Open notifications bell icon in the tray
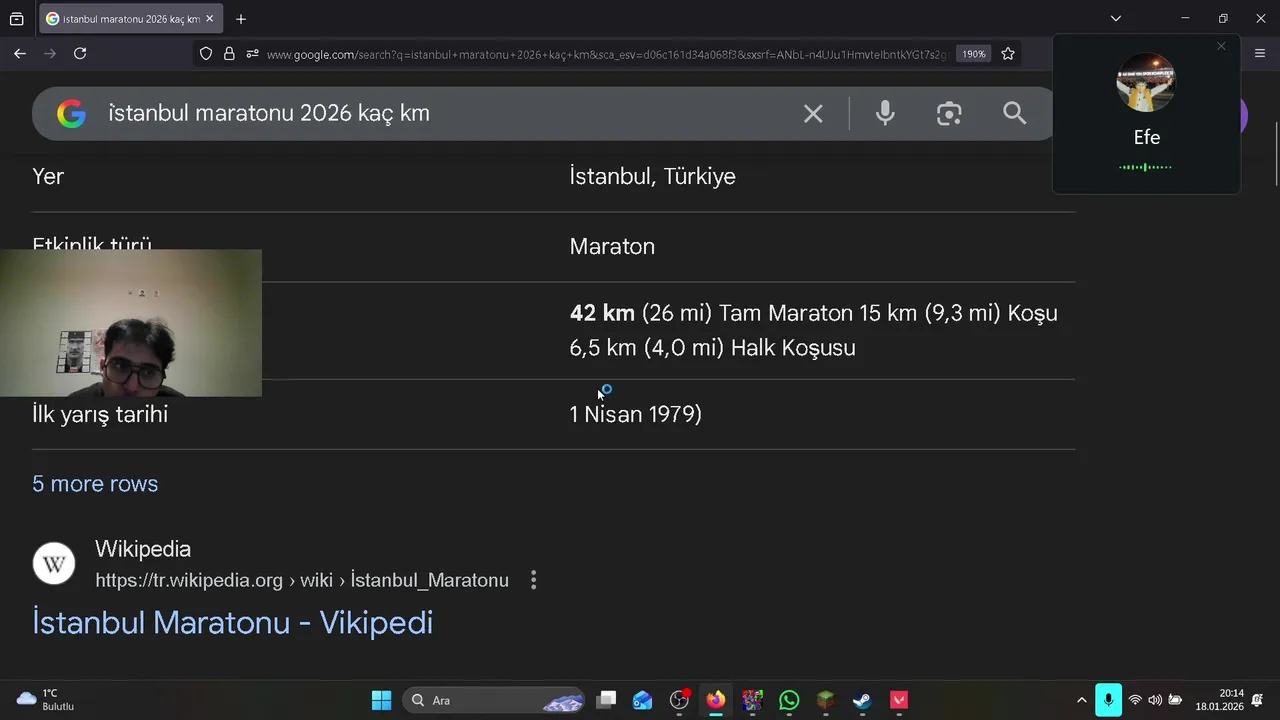The image size is (1280, 720). tap(1257, 700)
